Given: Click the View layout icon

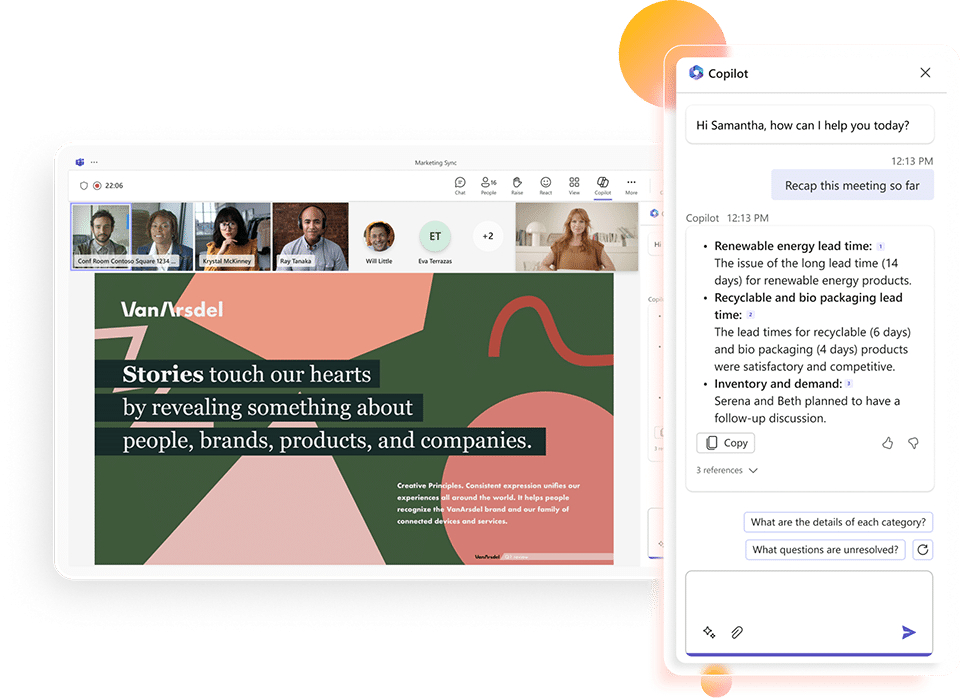Looking at the screenshot, I should (x=574, y=183).
